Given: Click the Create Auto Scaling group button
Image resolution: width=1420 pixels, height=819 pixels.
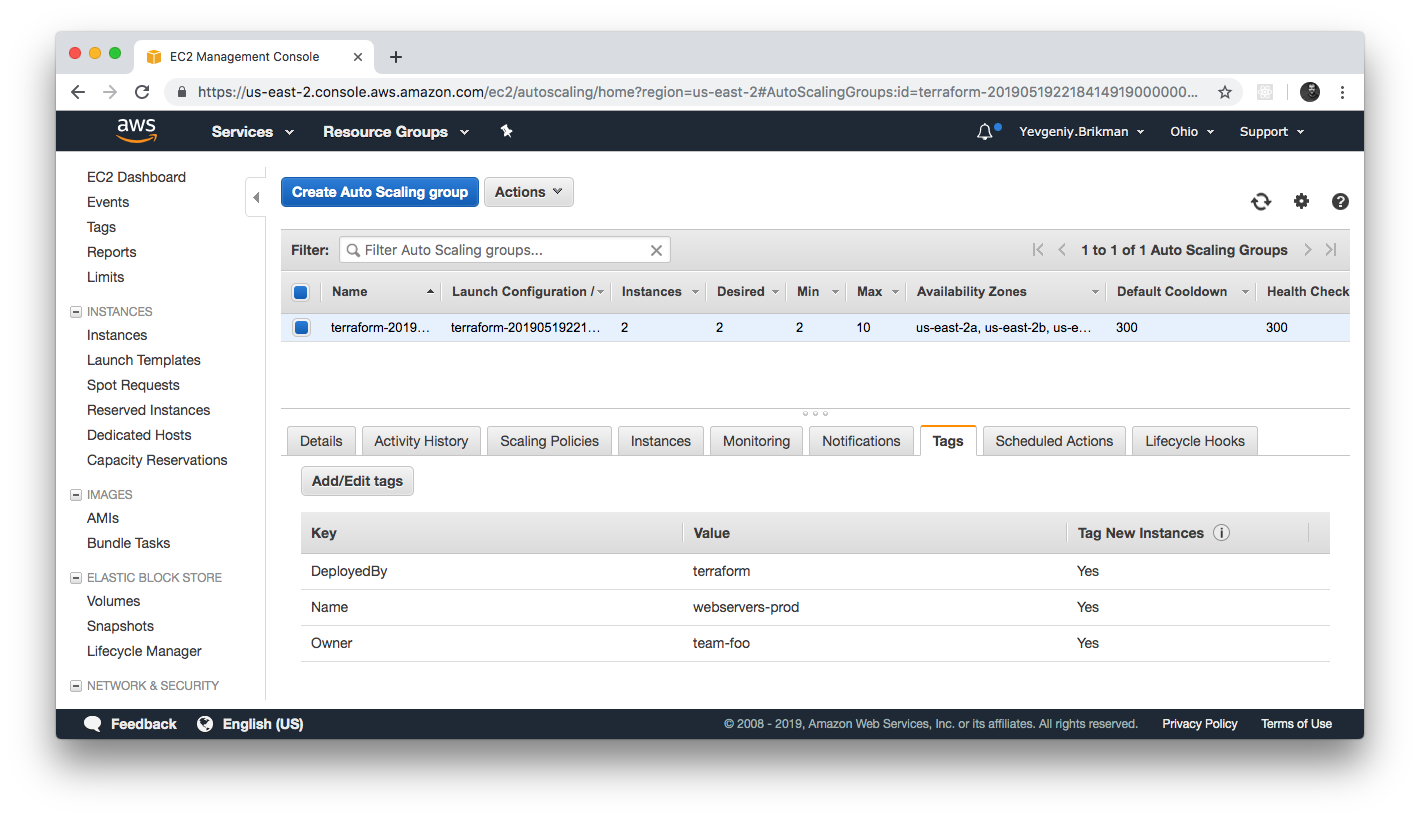Looking at the screenshot, I should click(x=379, y=192).
